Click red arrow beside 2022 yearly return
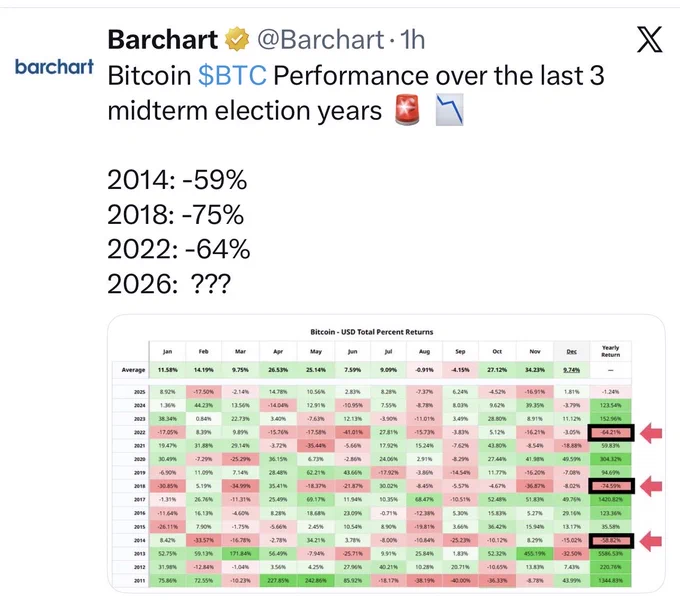 [651, 433]
